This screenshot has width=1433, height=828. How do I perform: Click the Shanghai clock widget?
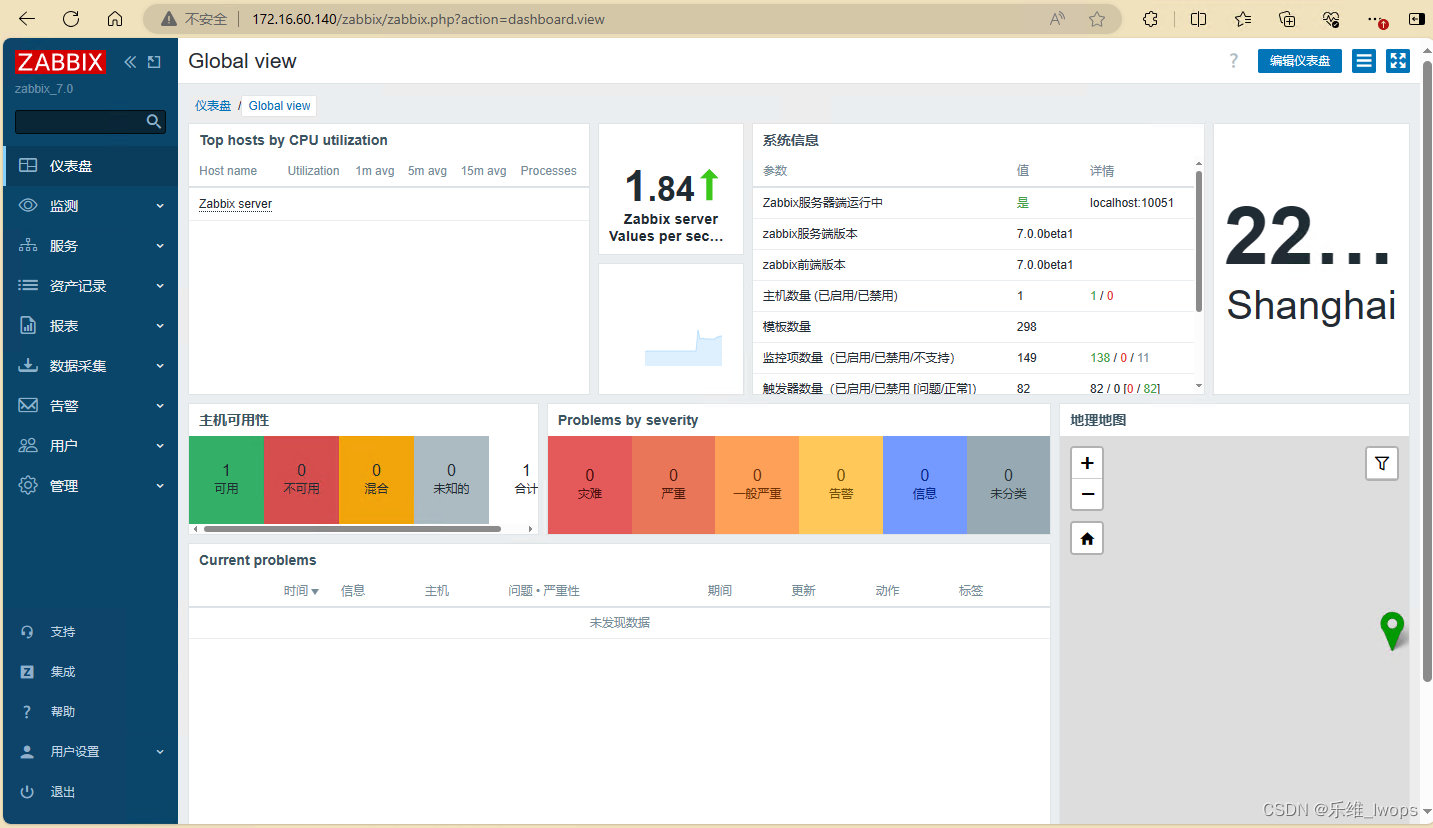coord(1311,259)
